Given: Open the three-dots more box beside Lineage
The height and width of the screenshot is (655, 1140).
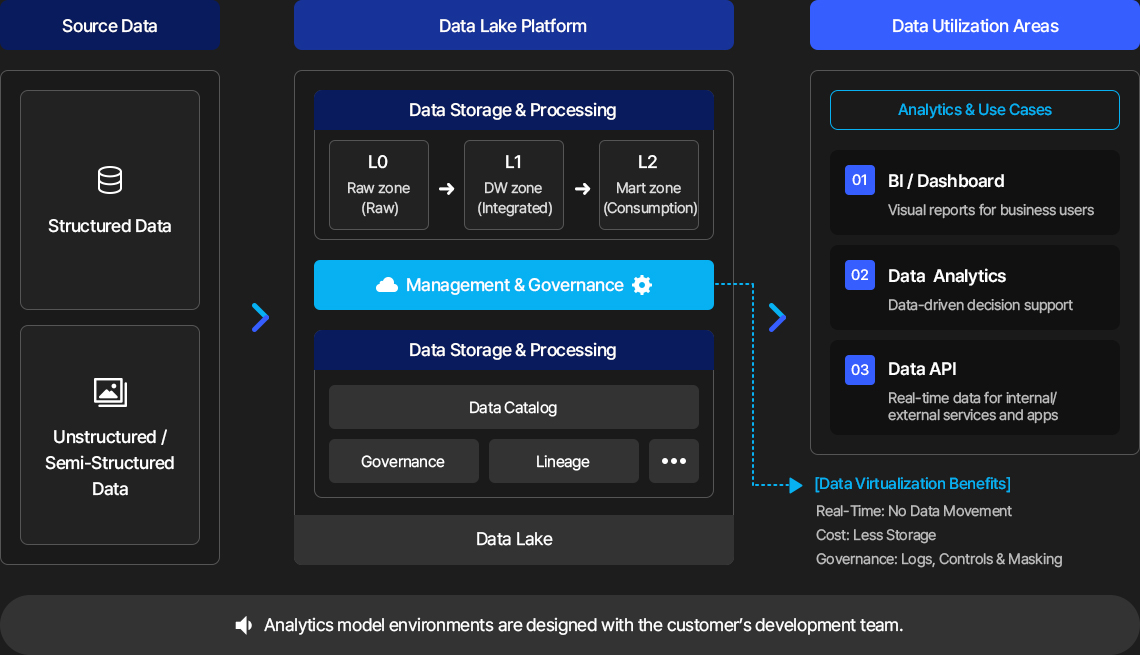Looking at the screenshot, I should click(x=674, y=461).
